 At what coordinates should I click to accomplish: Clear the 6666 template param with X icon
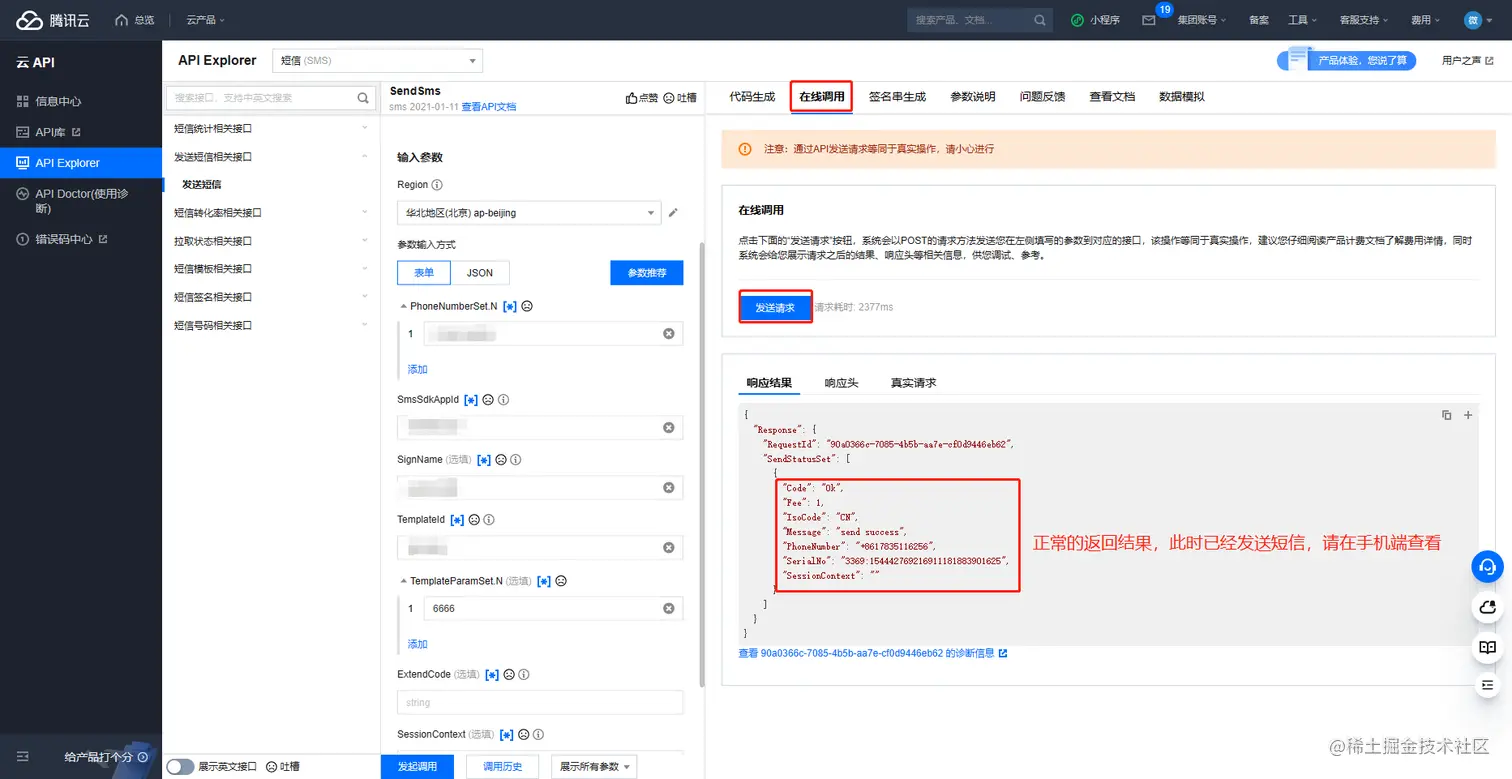[x=669, y=608]
